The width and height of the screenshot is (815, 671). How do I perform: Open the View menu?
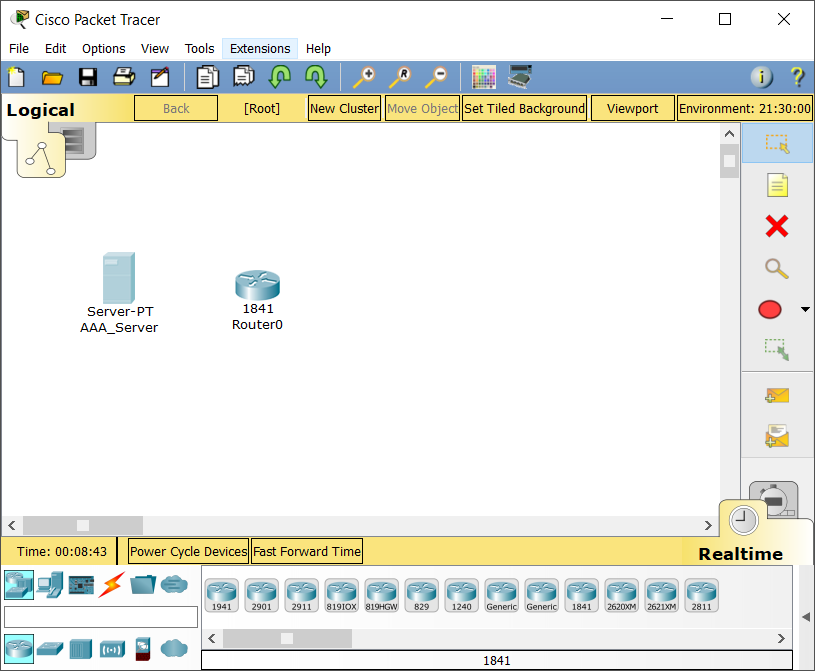click(155, 48)
